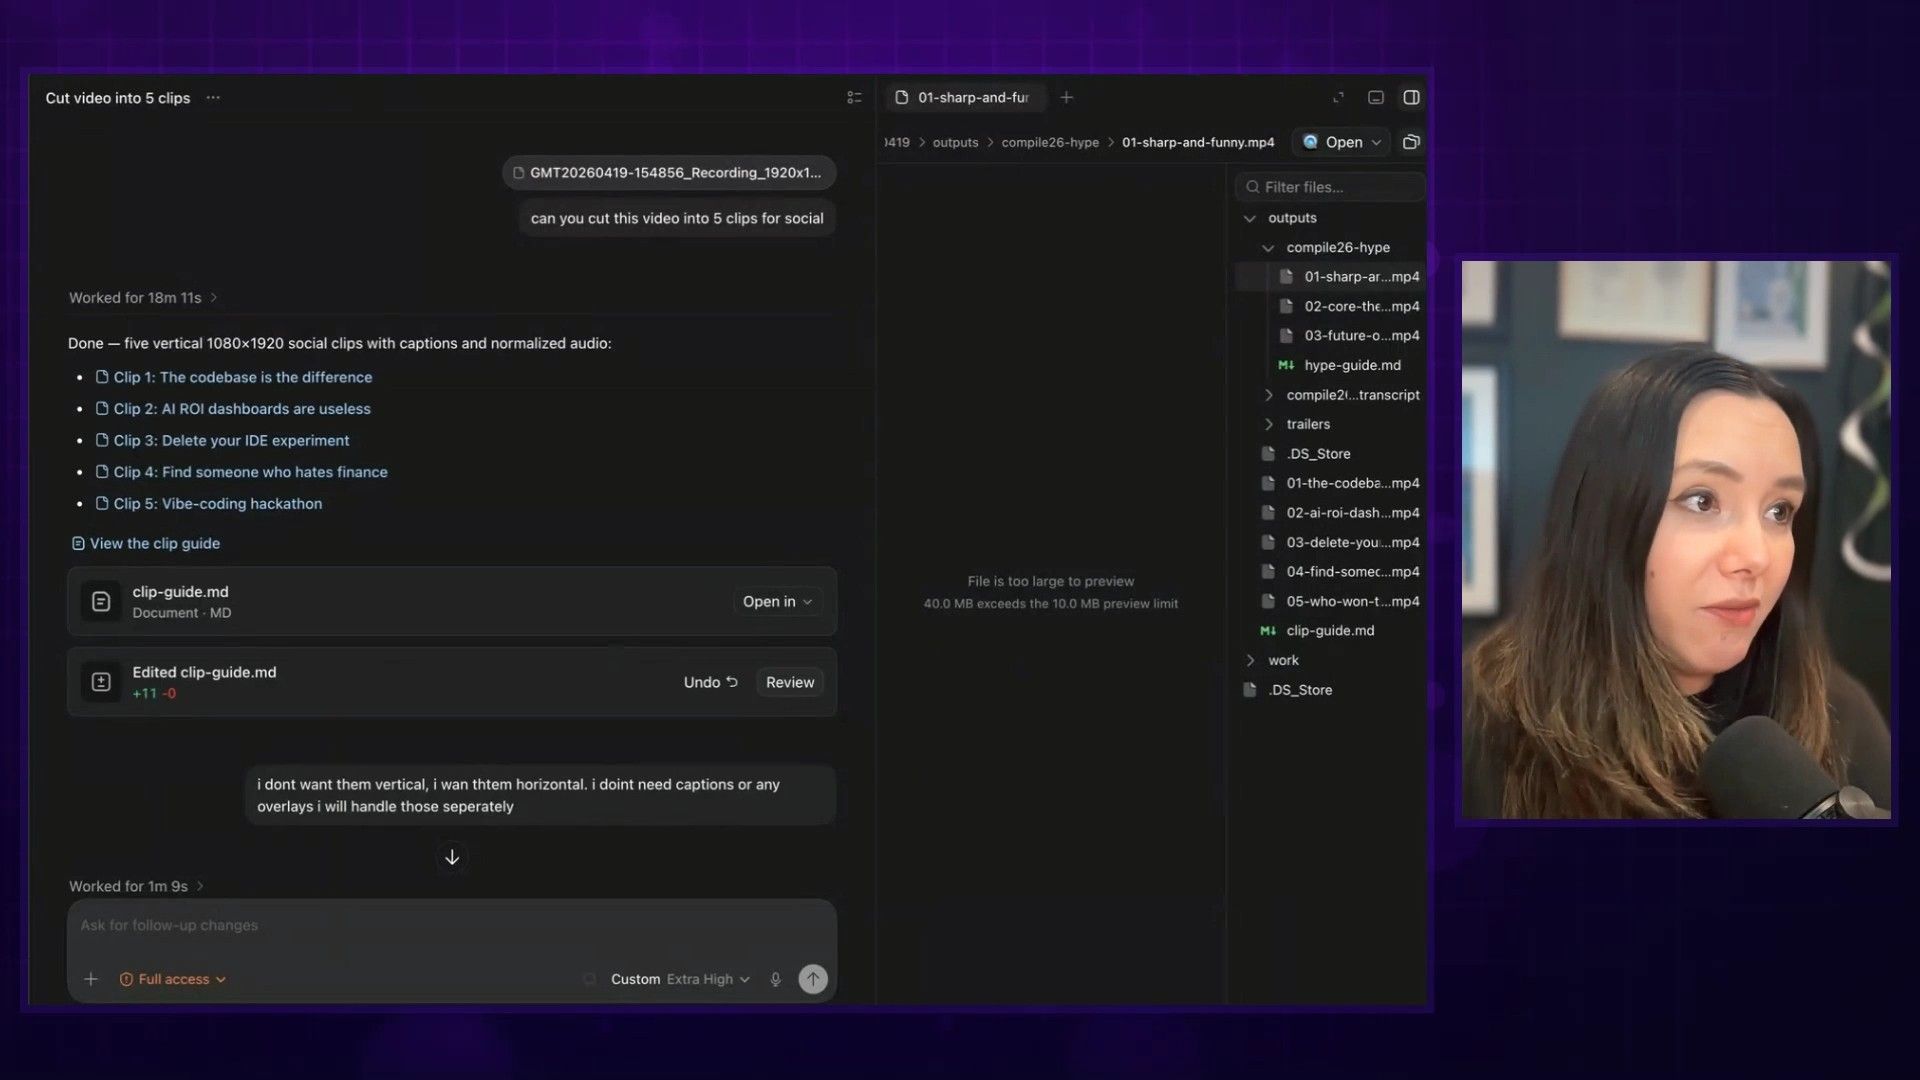This screenshot has height=1080, width=1920.
Task: Open Clip 1: The codebase is the difference
Action: tap(234, 377)
